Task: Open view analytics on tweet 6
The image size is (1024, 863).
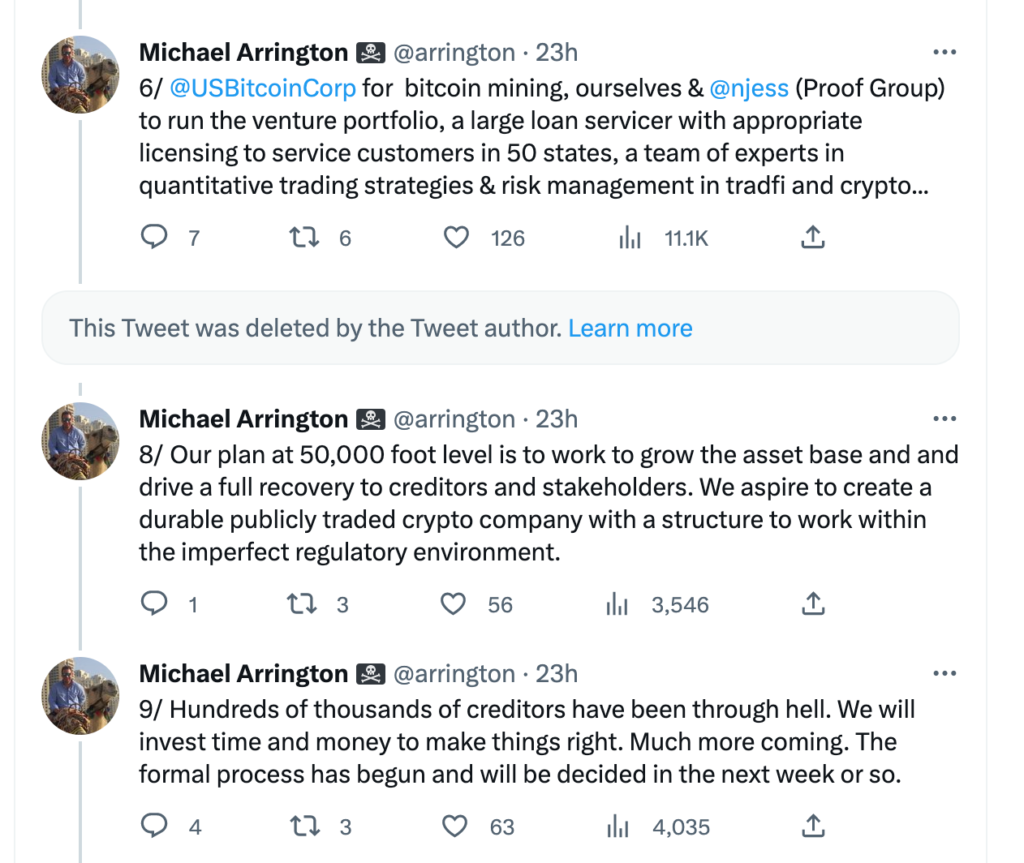Action: 630,237
